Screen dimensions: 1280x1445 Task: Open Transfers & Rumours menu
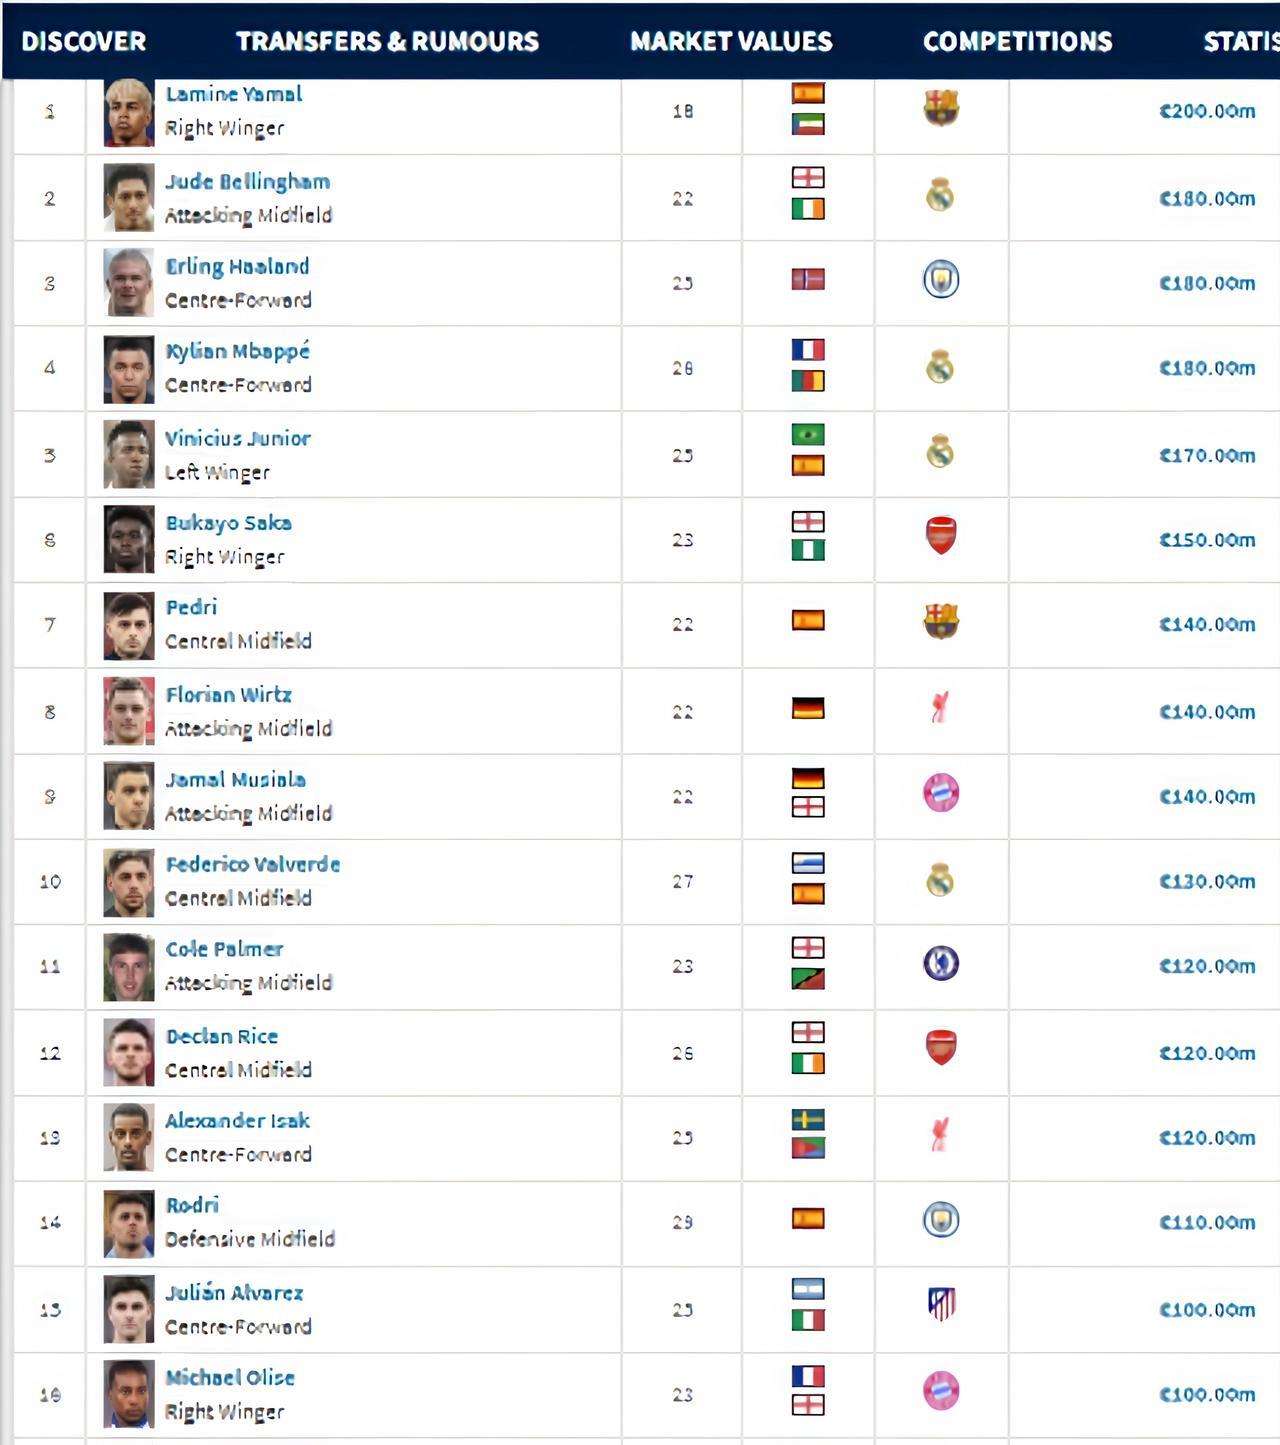tap(387, 41)
